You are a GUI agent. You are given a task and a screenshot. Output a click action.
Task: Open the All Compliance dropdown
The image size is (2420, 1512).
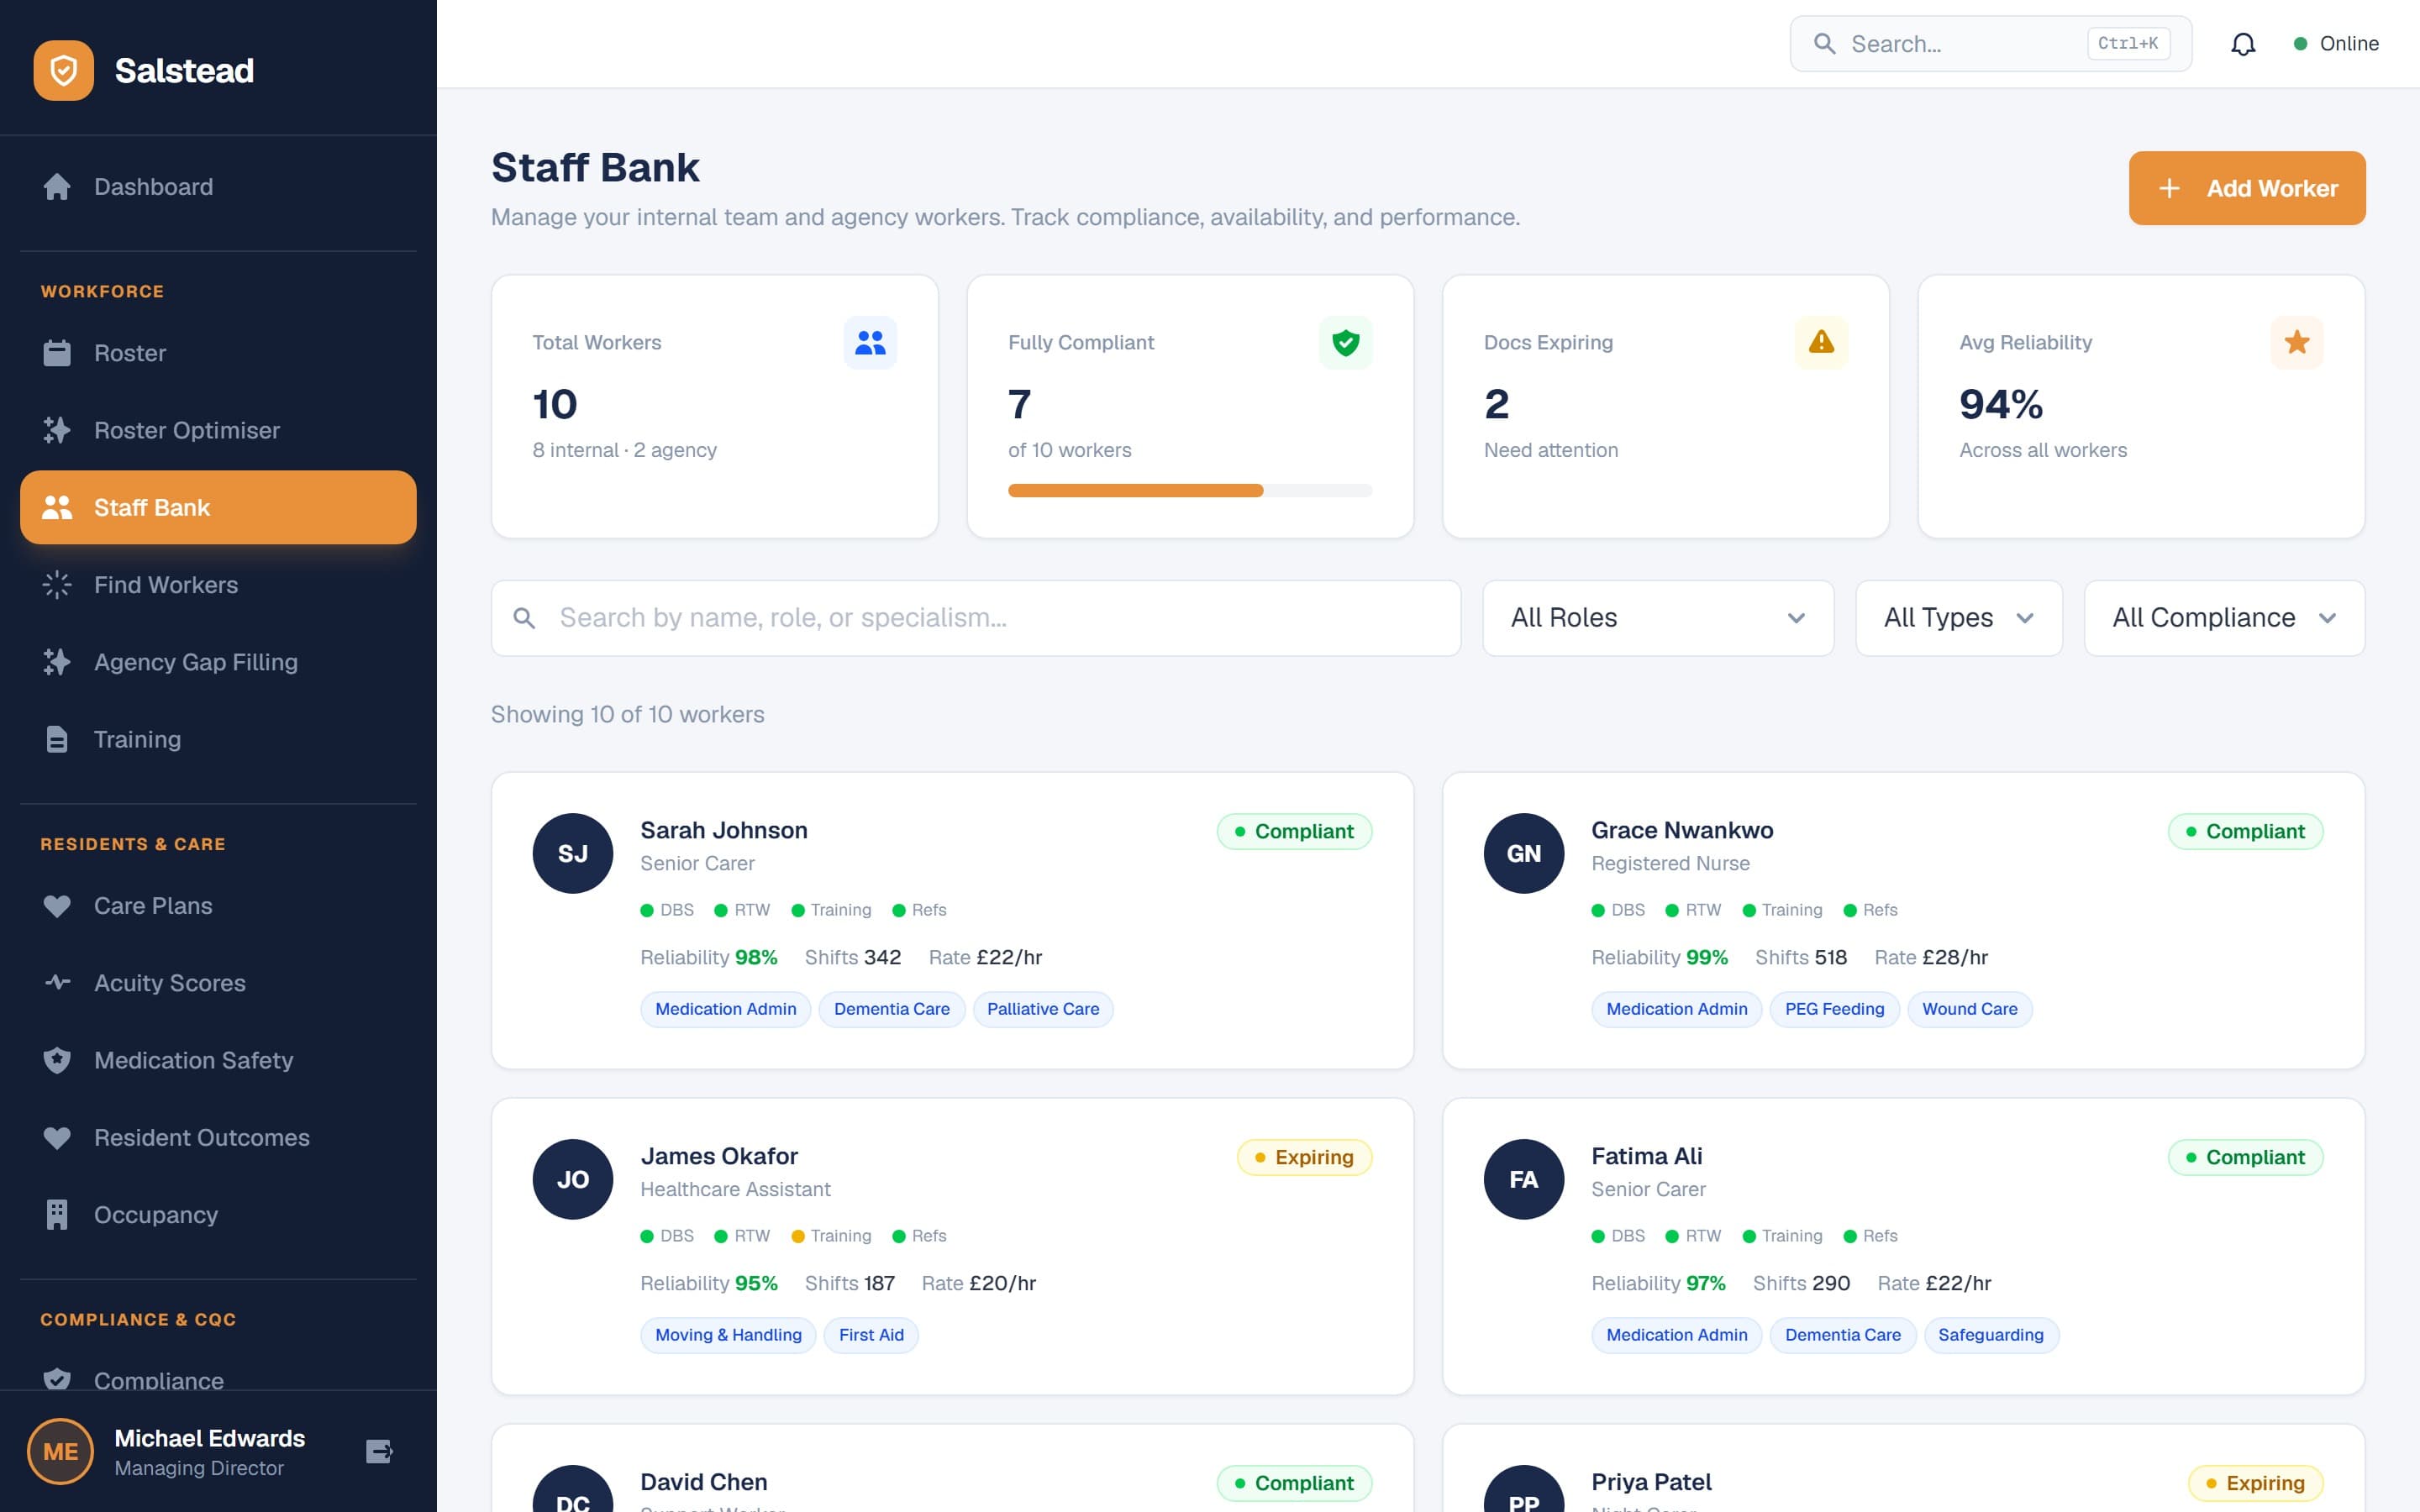(2224, 618)
